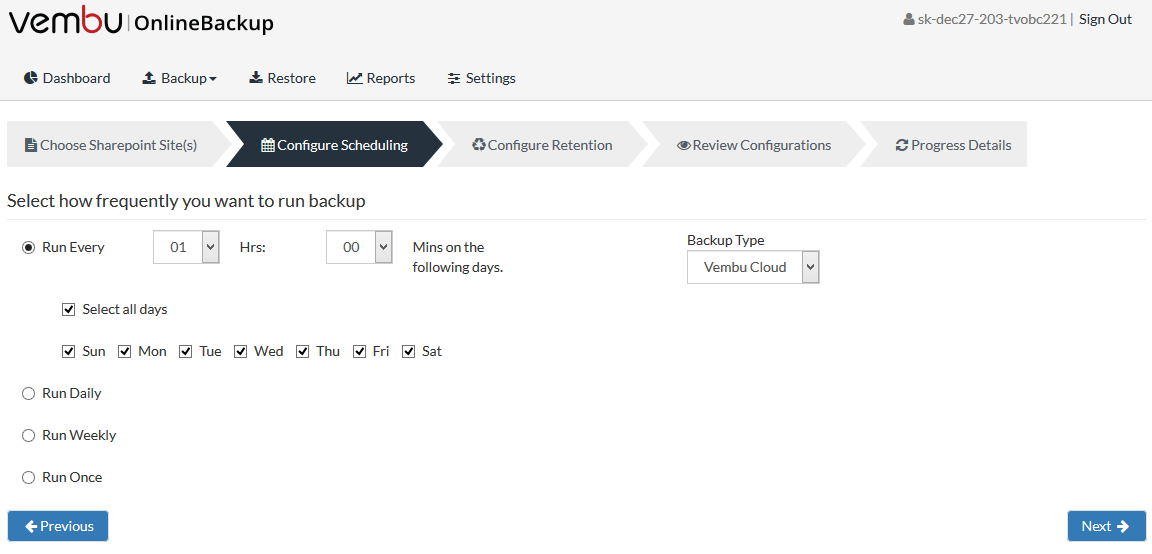Click the Dashboard pie chart icon
Screen dimensions: 1152x554
[x=31, y=78]
